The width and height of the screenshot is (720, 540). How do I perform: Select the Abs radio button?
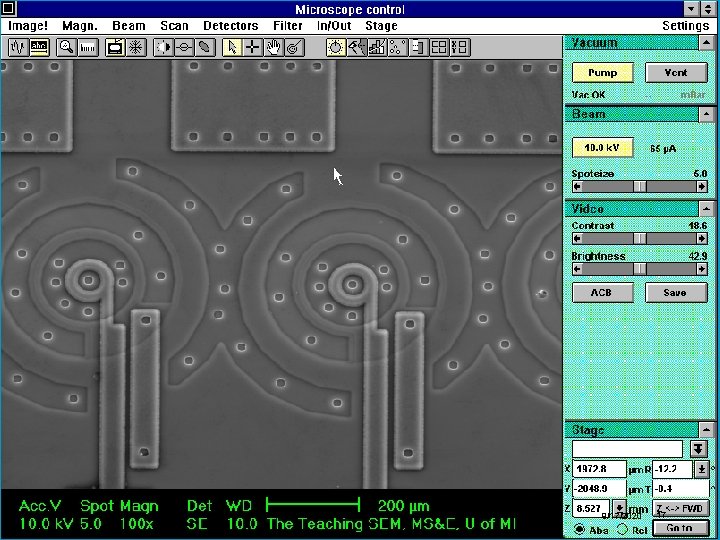580,529
